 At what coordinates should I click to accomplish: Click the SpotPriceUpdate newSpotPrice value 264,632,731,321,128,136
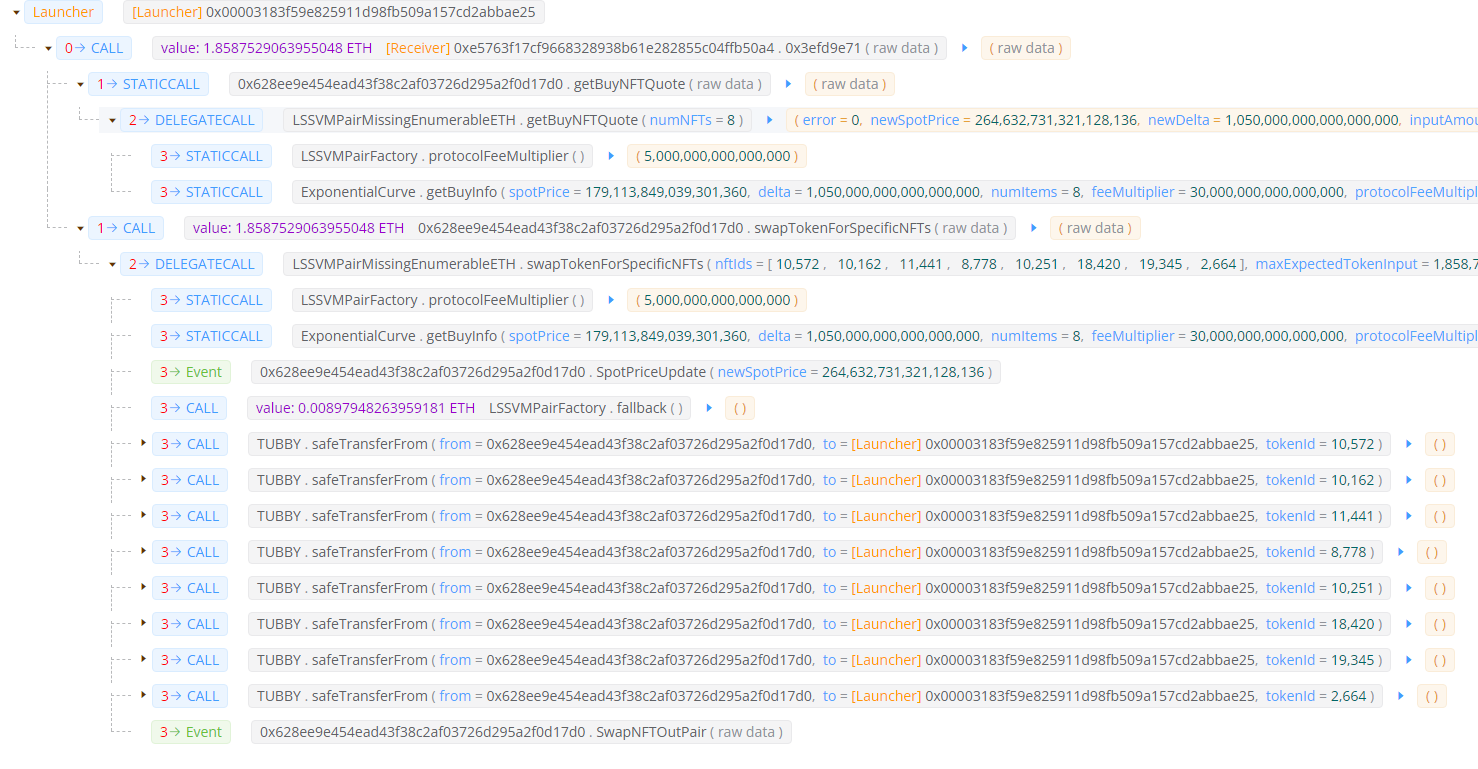pos(905,372)
